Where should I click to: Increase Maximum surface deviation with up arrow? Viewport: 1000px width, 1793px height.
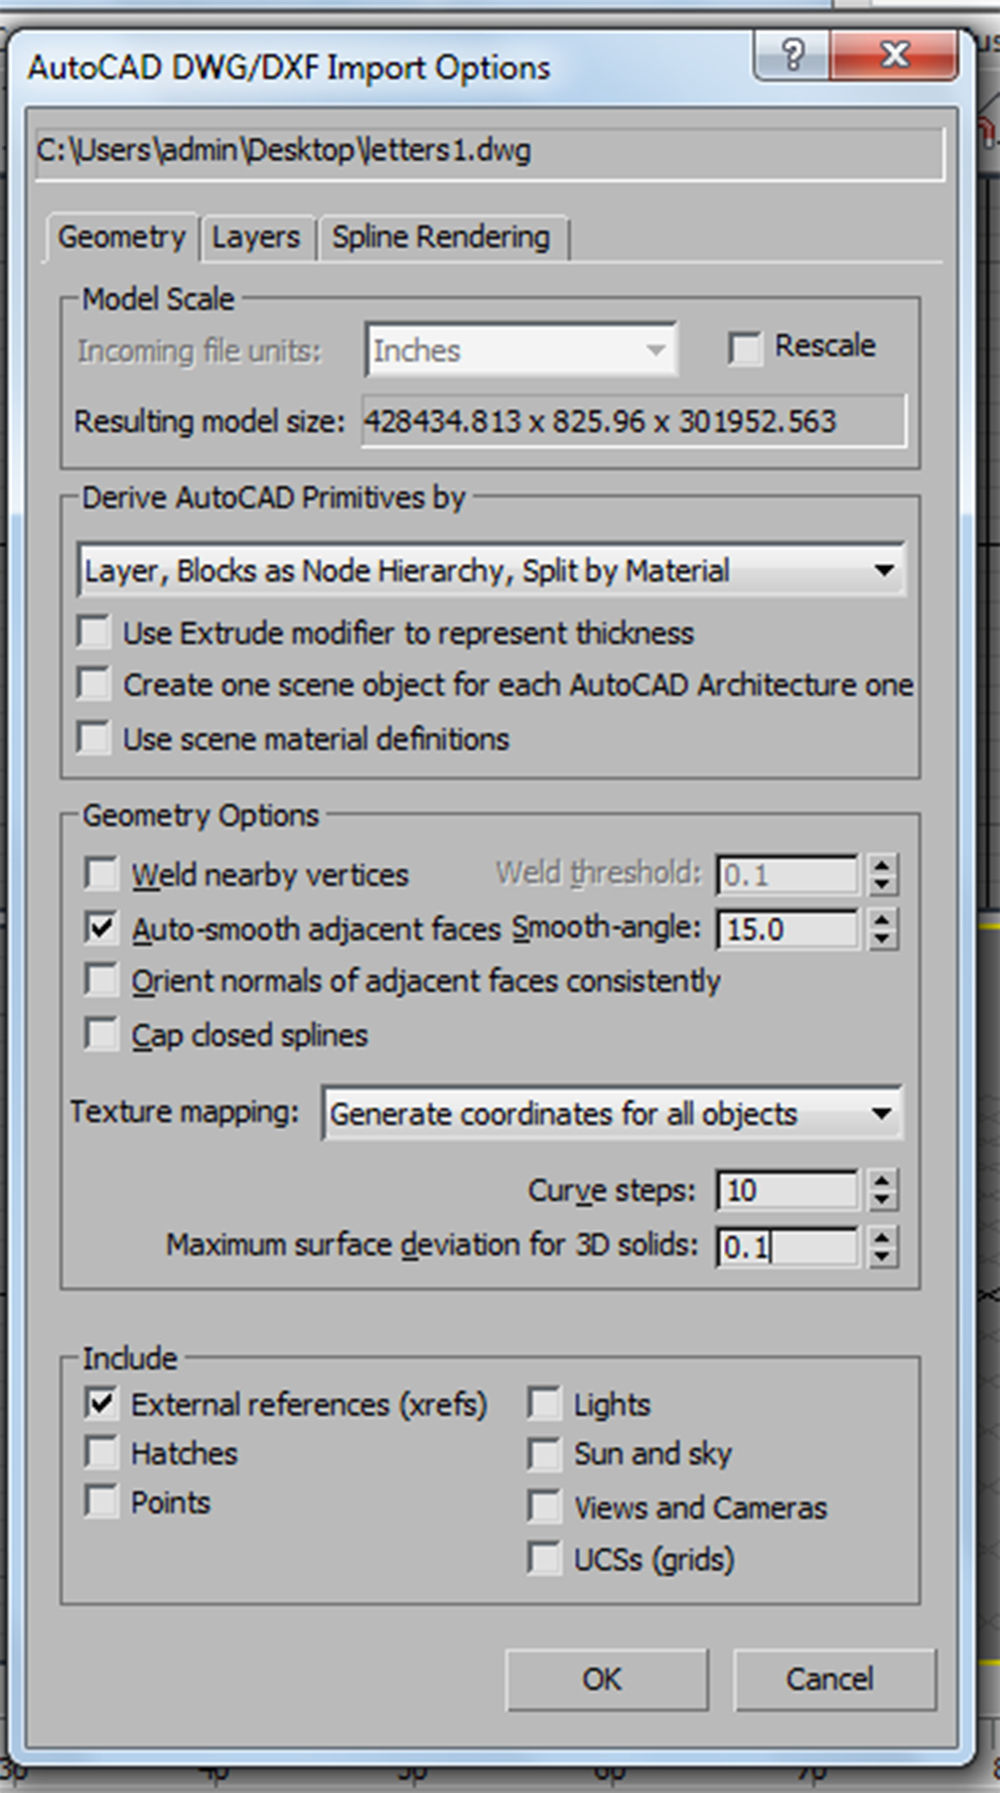pos(882,1238)
